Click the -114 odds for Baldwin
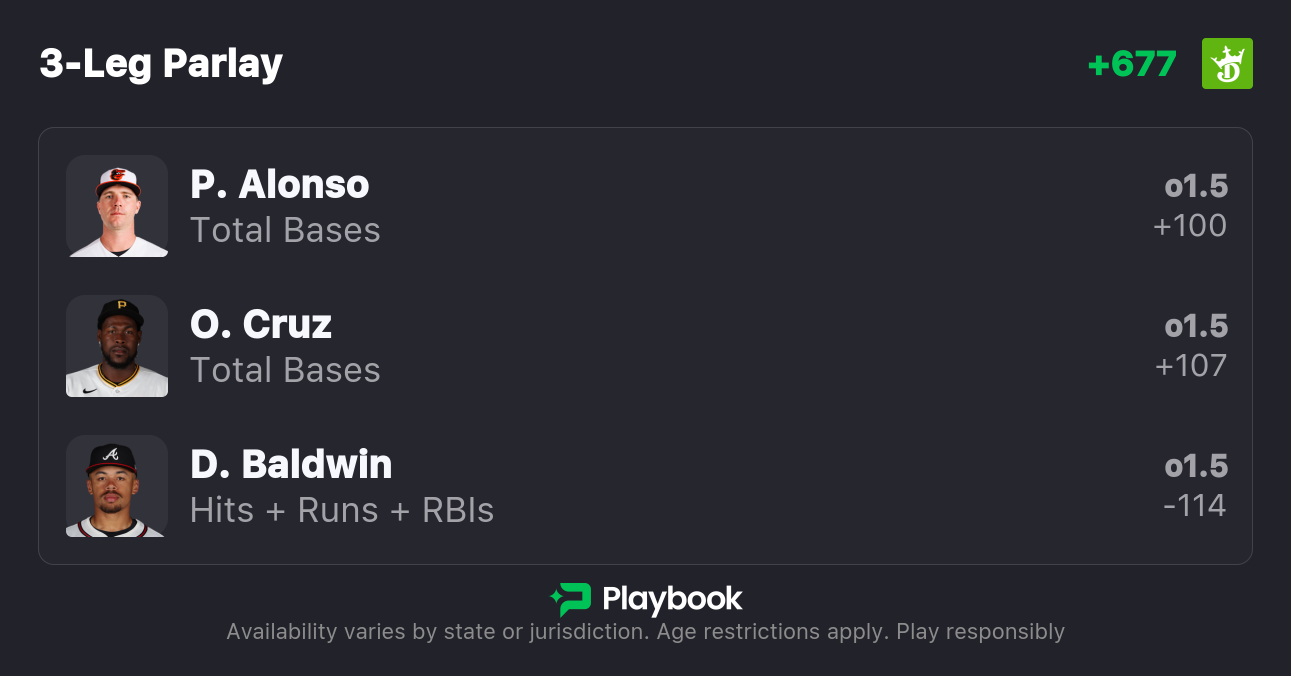1291x676 pixels. pyautogui.click(x=1194, y=506)
